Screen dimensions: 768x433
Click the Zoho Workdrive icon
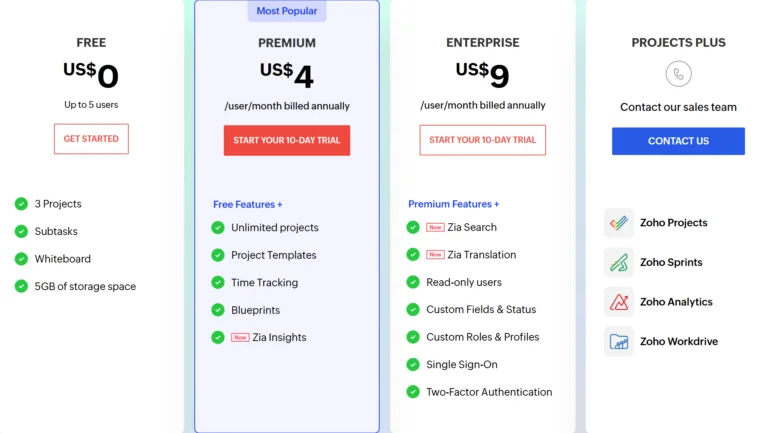(x=619, y=341)
